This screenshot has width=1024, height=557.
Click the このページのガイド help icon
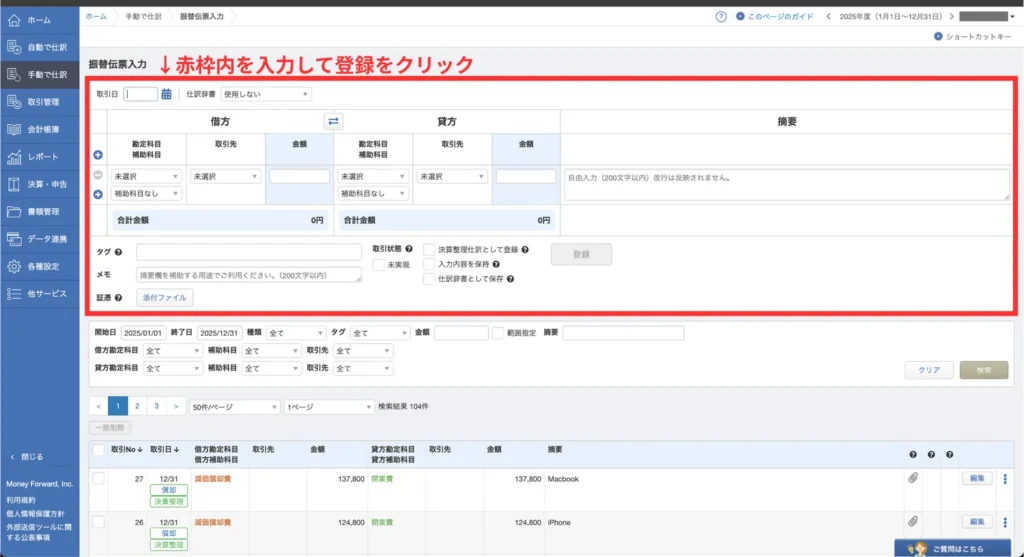coord(721,17)
